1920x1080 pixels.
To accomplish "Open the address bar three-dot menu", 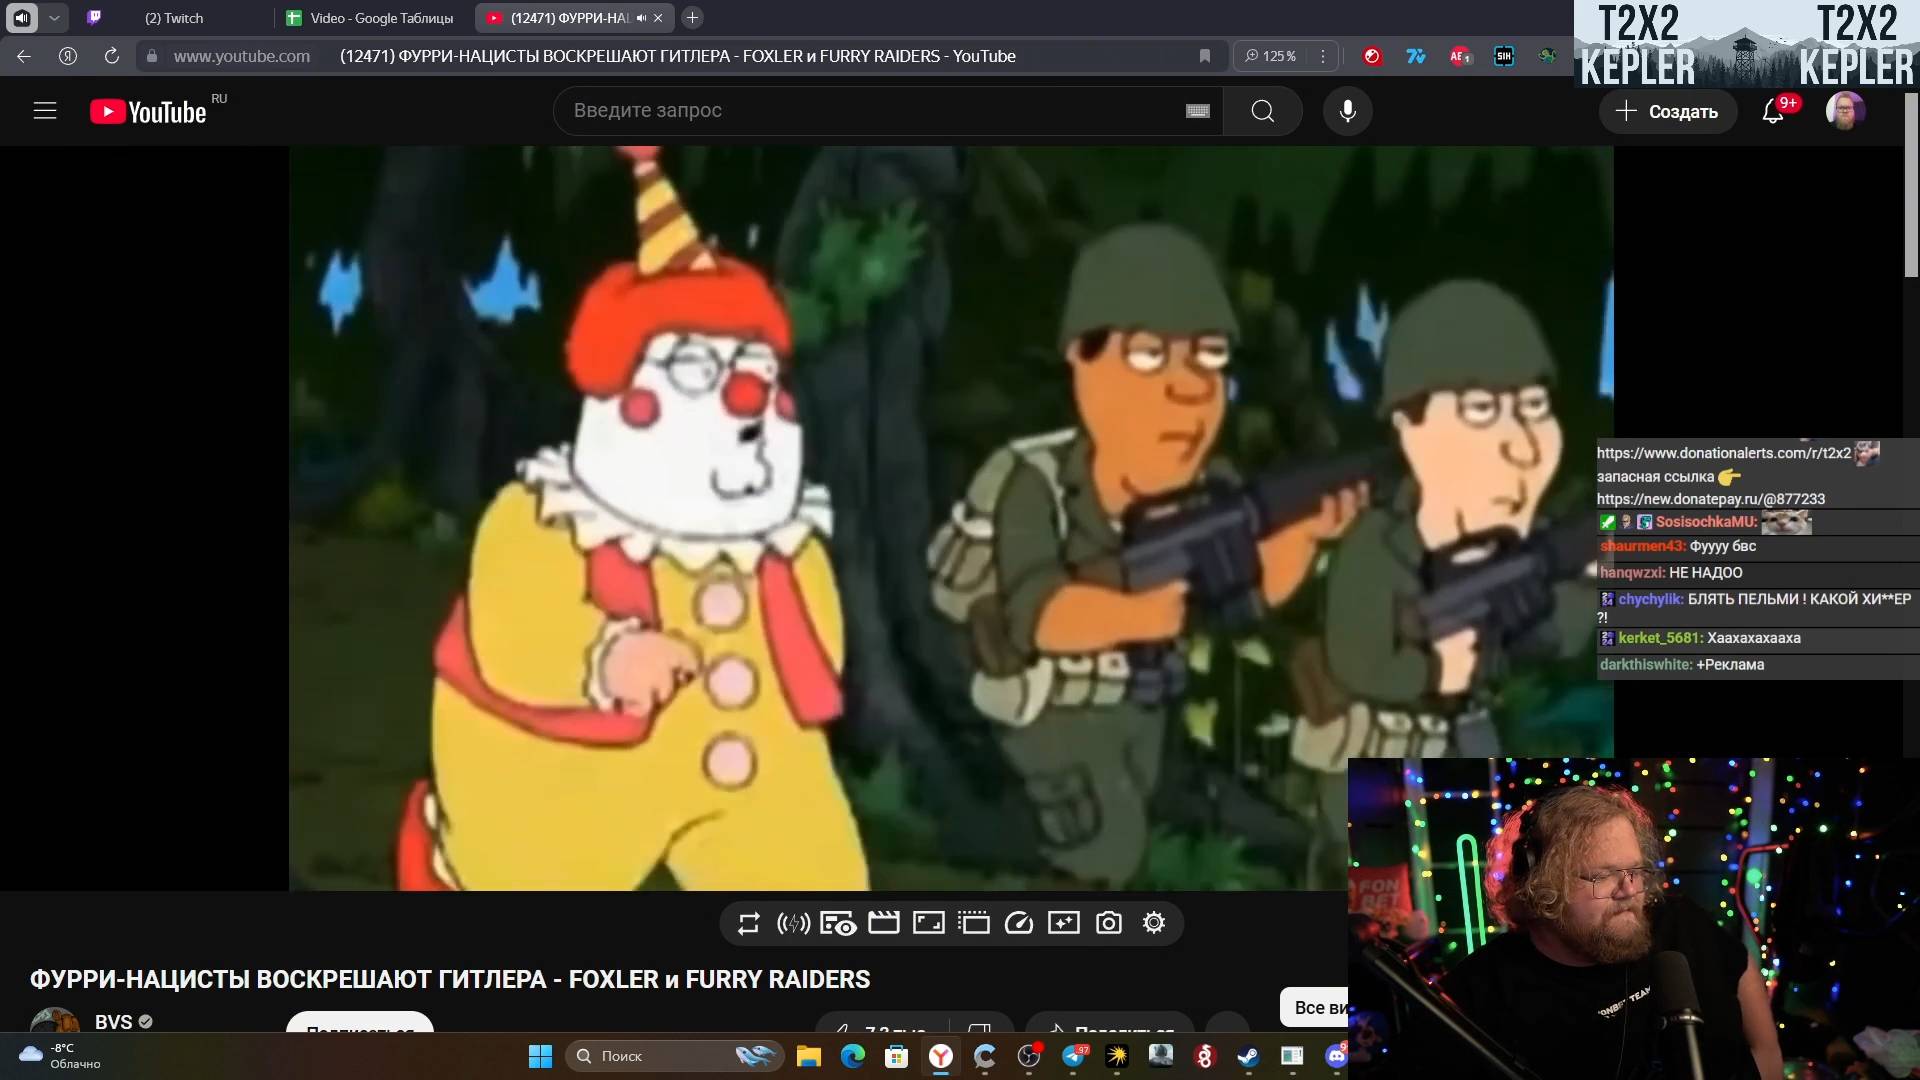I will click(1322, 57).
